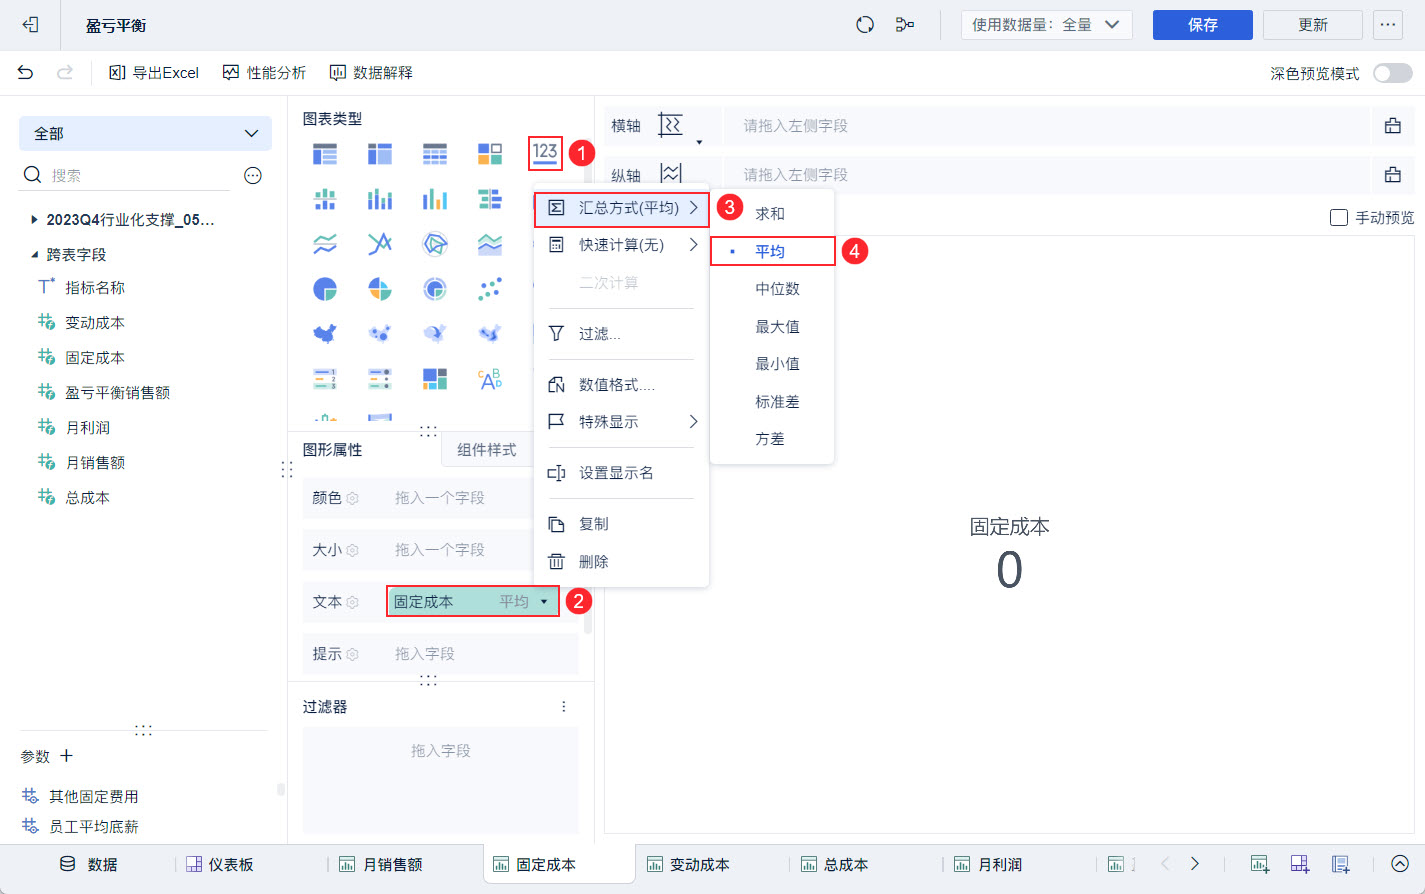Choose 方差 aggregation option
The image size is (1425, 894).
pyautogui.click(x=771, y=439)
